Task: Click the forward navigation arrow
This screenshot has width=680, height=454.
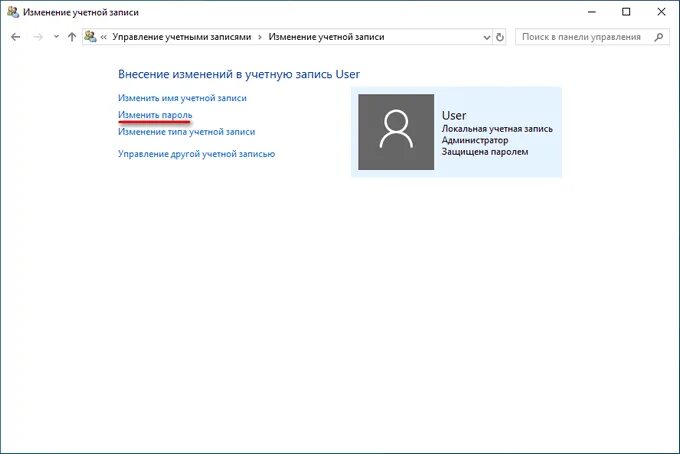Action: (x=38, y=37)
